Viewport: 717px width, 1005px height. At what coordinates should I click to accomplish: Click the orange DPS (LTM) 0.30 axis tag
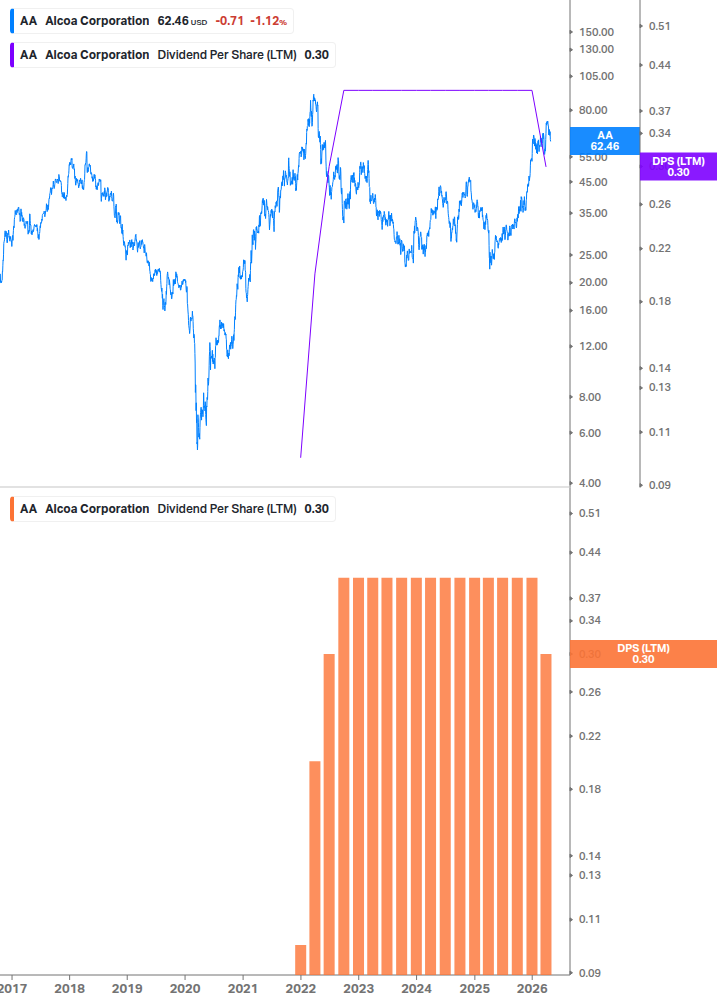tap(643, 654)
